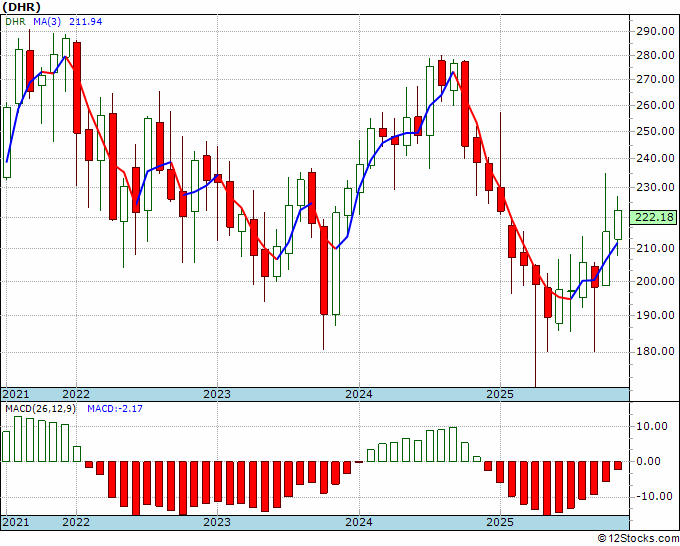Click the 2022 label on price chart axis
Viewport: 680px width, 546px height.
point(76,394)
